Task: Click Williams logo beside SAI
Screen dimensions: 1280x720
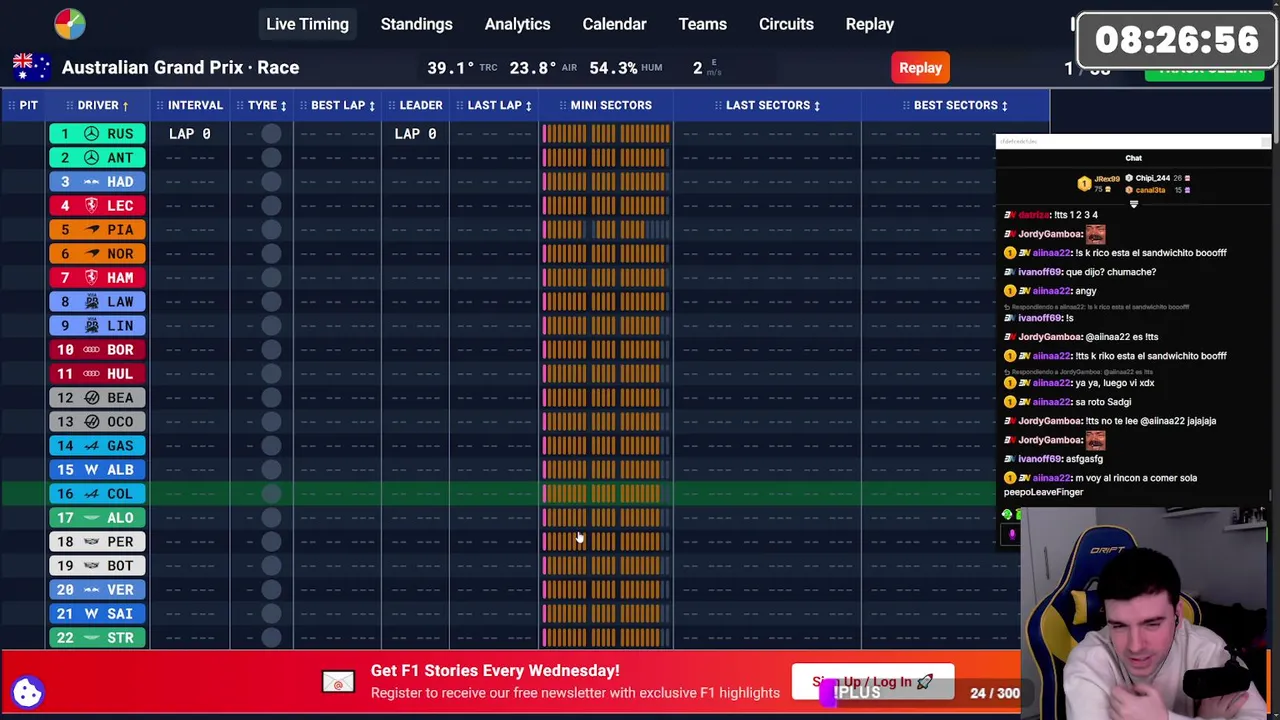Action: tap(92, 614)
